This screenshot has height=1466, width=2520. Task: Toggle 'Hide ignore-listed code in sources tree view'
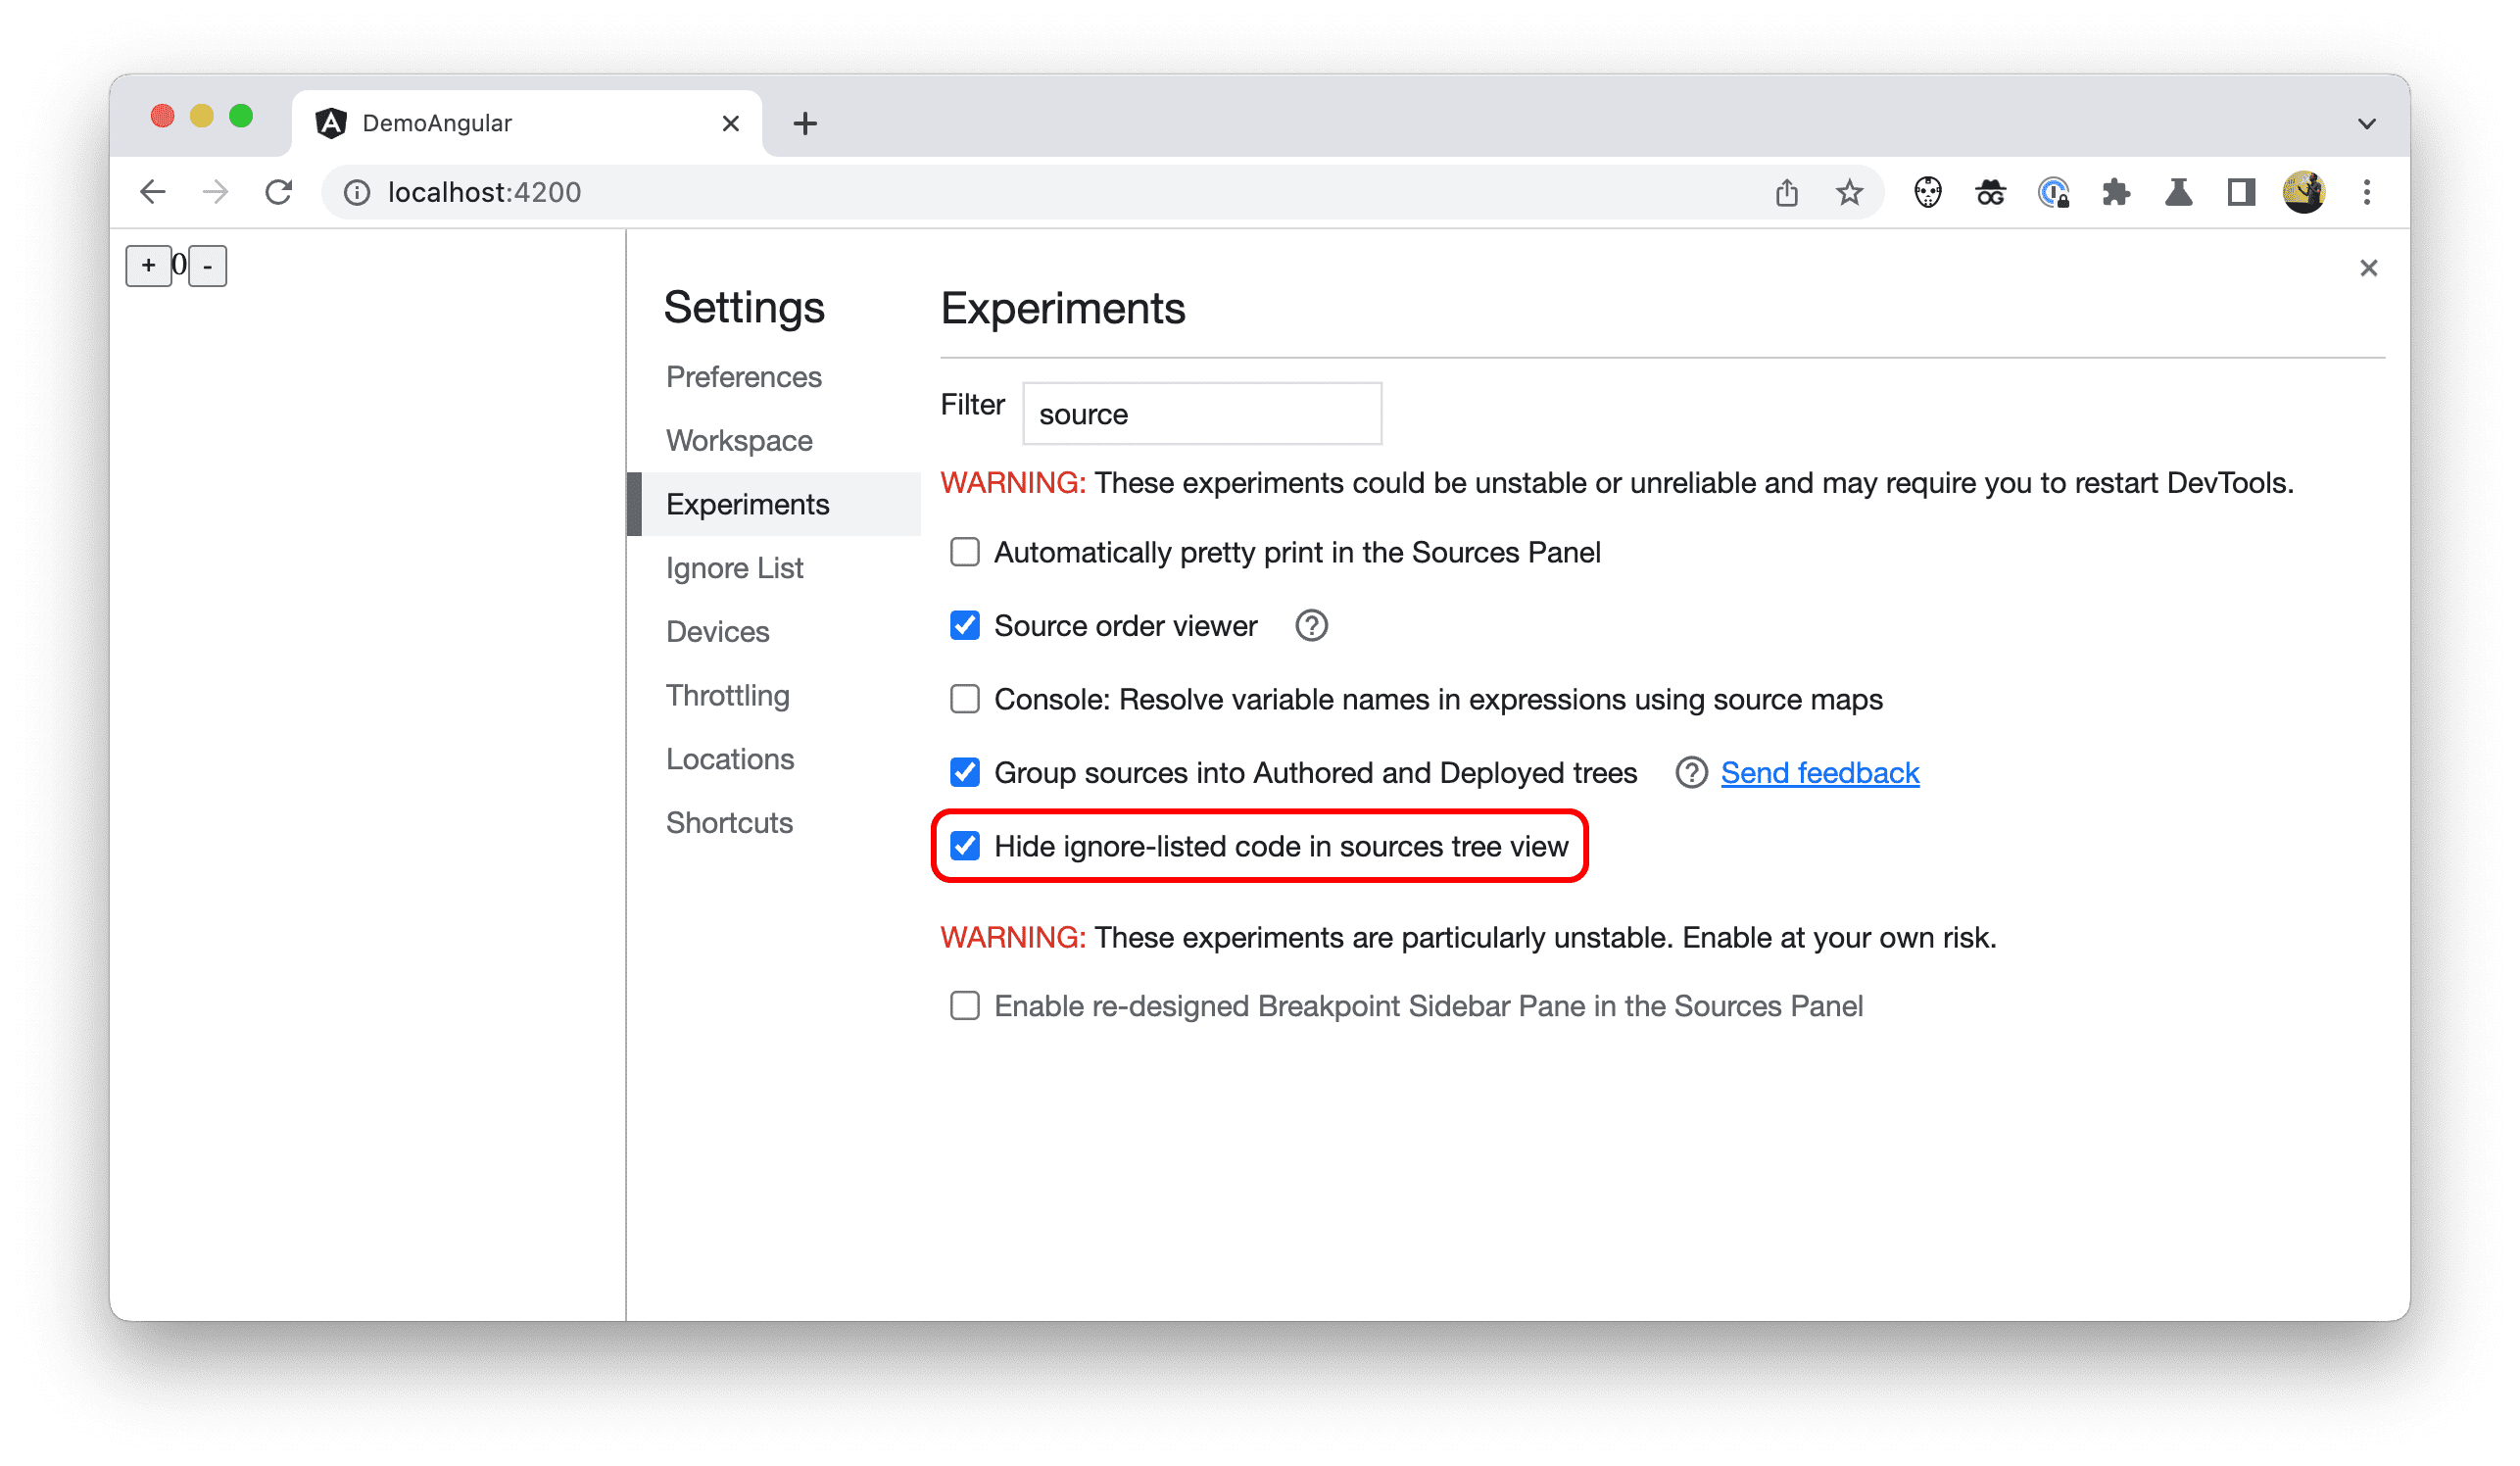click(x=966, y=847)
